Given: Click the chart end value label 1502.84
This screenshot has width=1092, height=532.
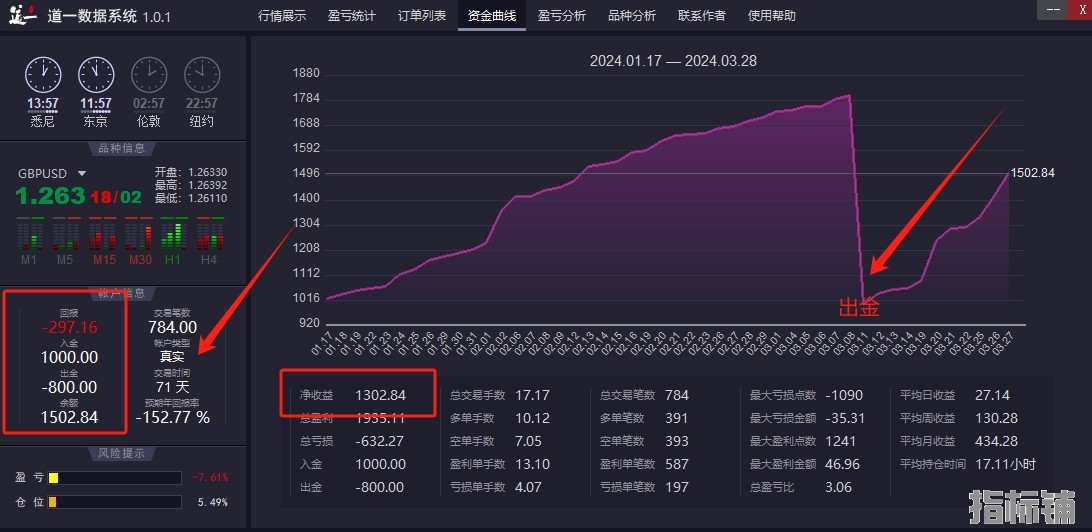Looking at the screenshot, I should tap(1032, 173).
